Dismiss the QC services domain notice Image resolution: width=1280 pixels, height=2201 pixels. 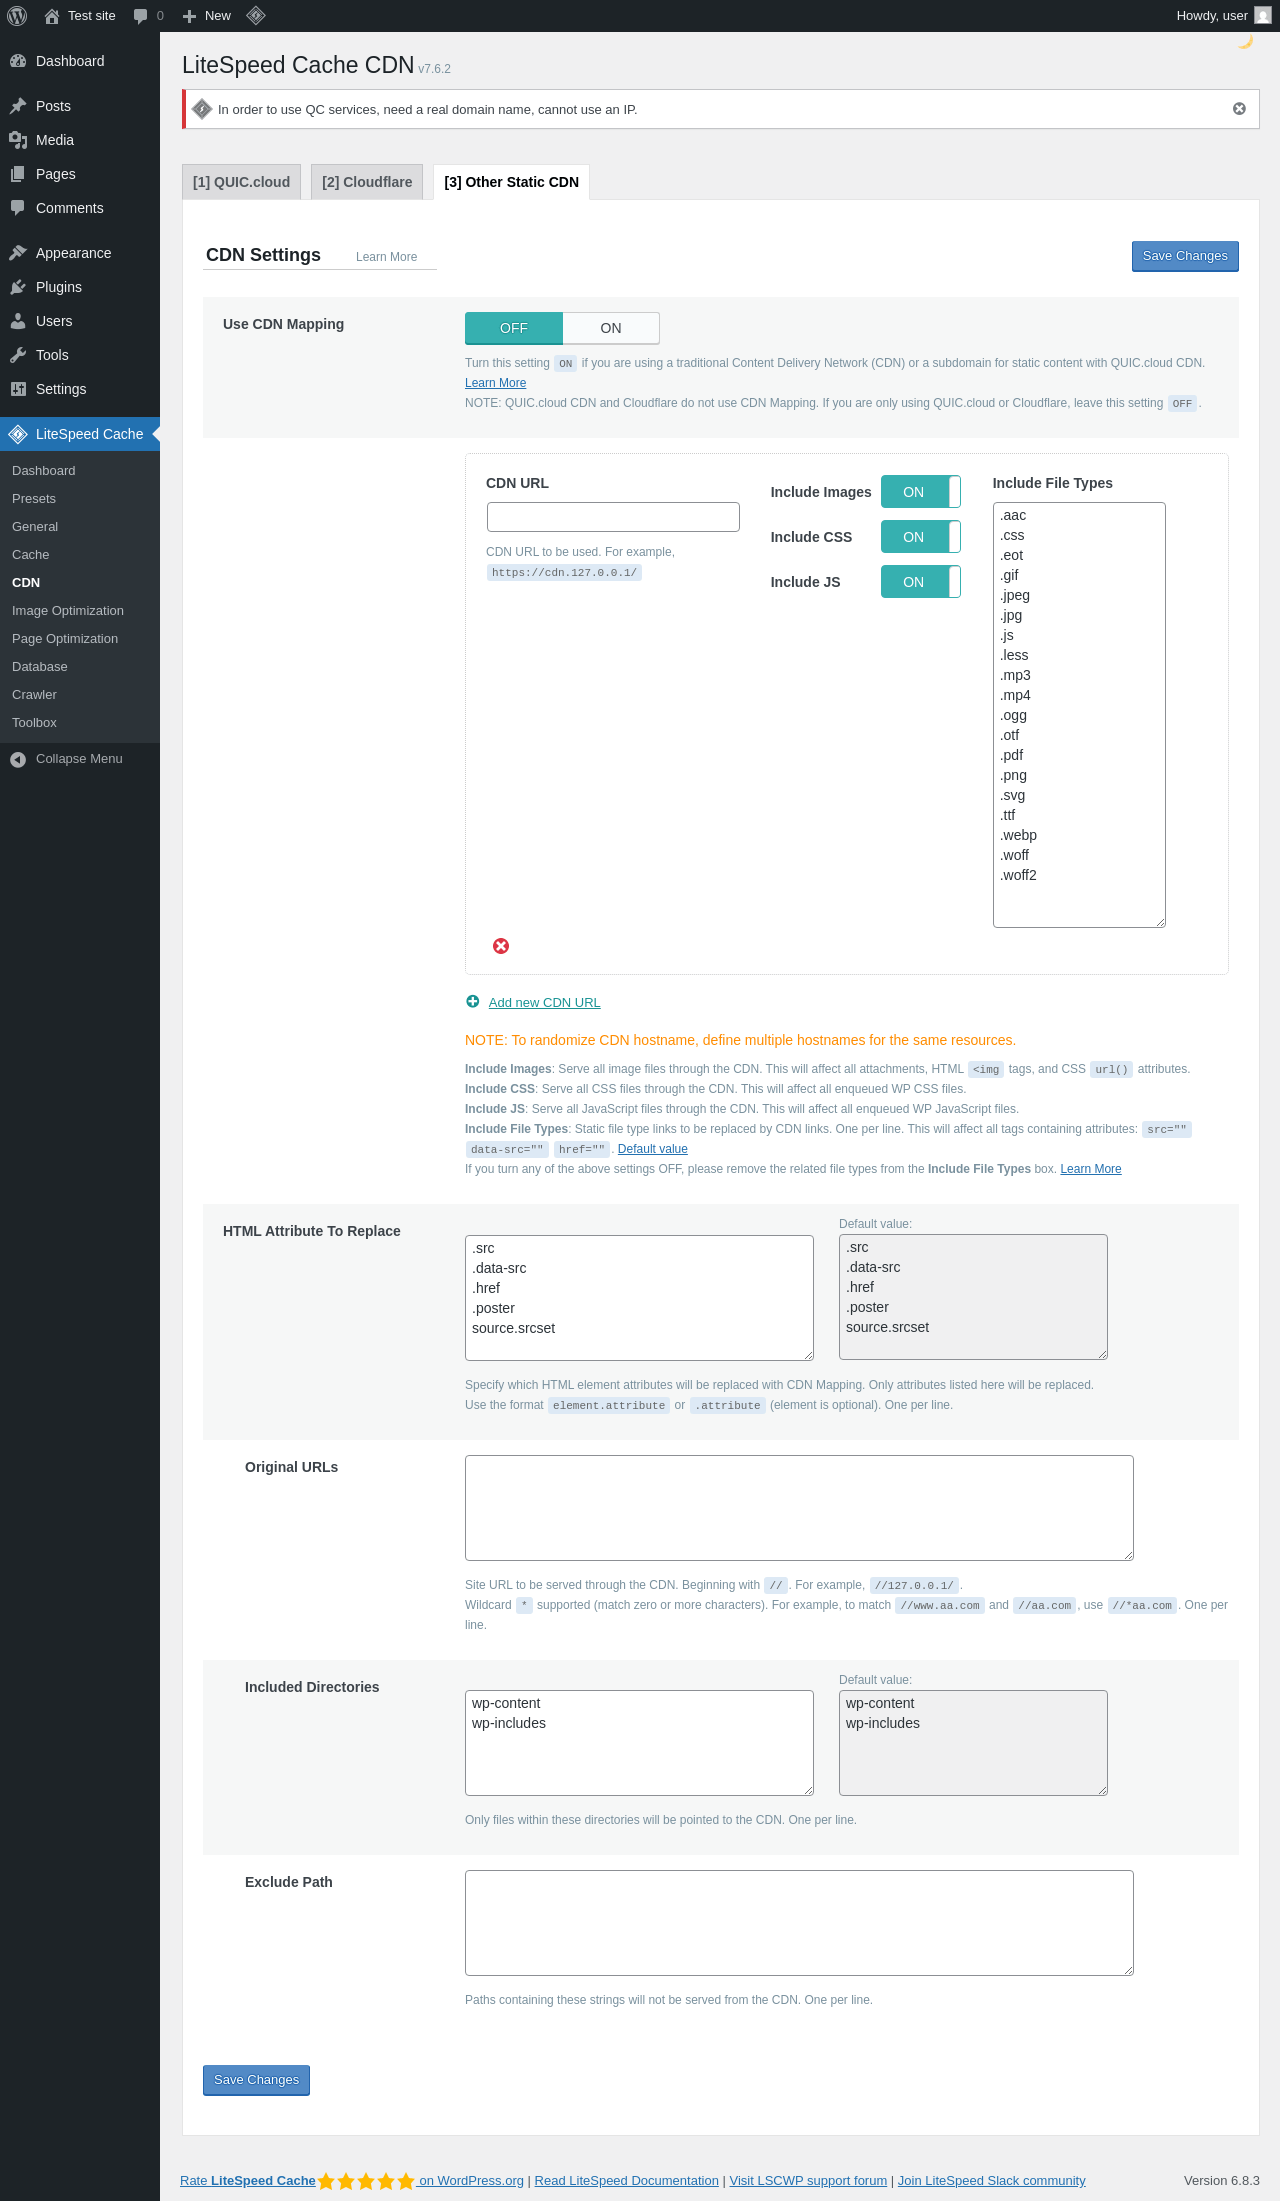[1239, 109]
